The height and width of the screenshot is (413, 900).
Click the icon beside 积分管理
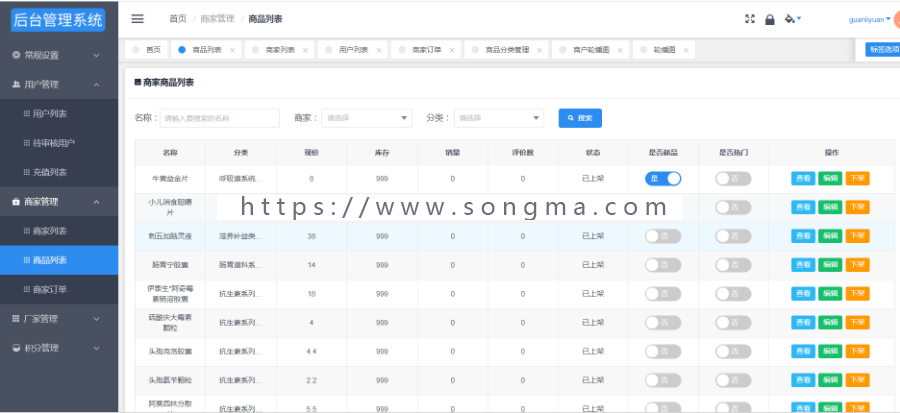pyautogui.click(x=16, y=348)
